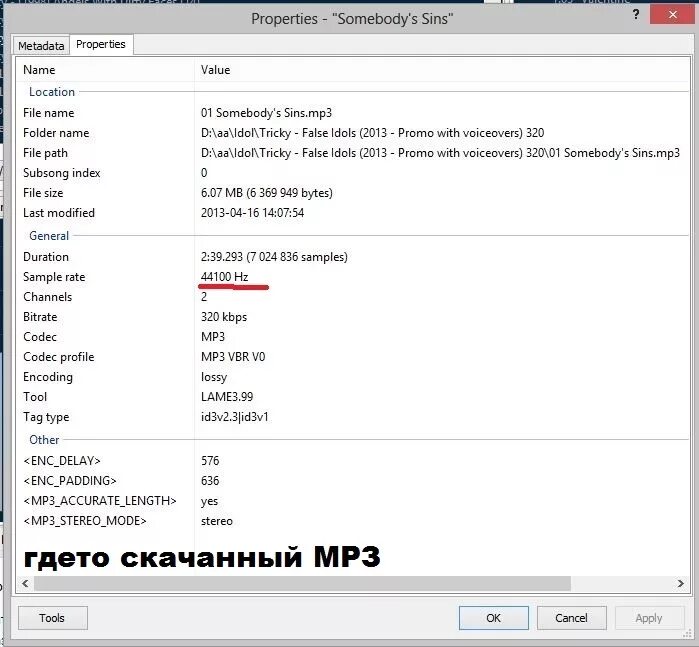Screen dimensions: 699x647
Task: Select the Tool row label
Action: point(35,397)
